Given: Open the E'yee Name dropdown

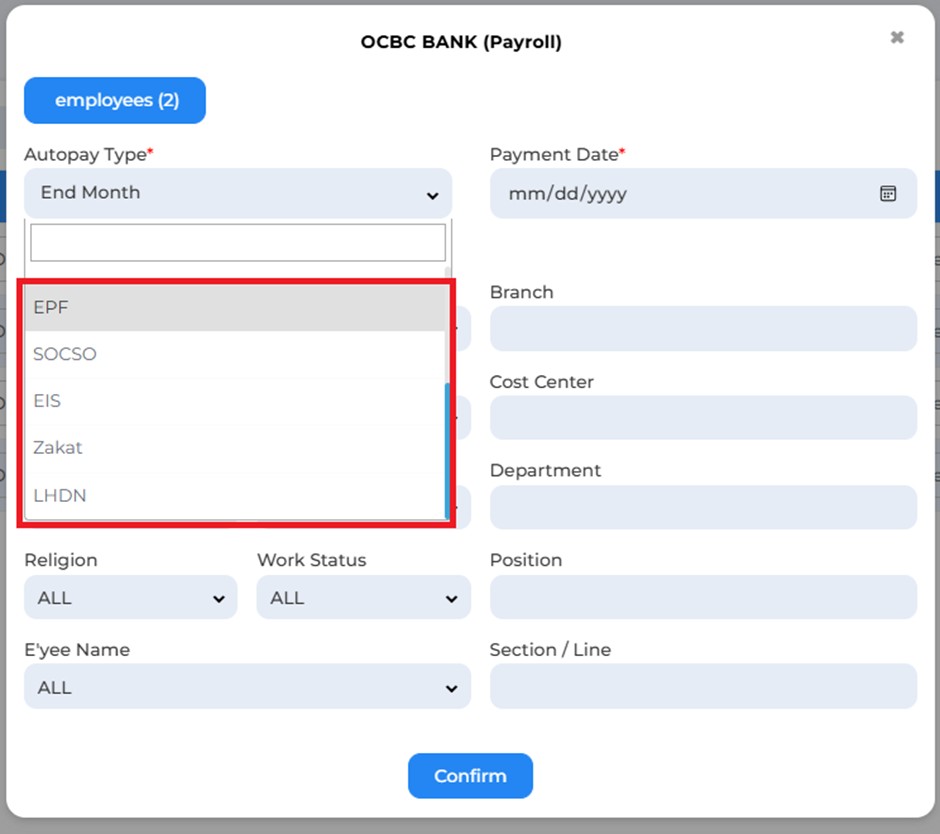Looking at the screenshot, I should pyautogui.click(x=247, y=687).
